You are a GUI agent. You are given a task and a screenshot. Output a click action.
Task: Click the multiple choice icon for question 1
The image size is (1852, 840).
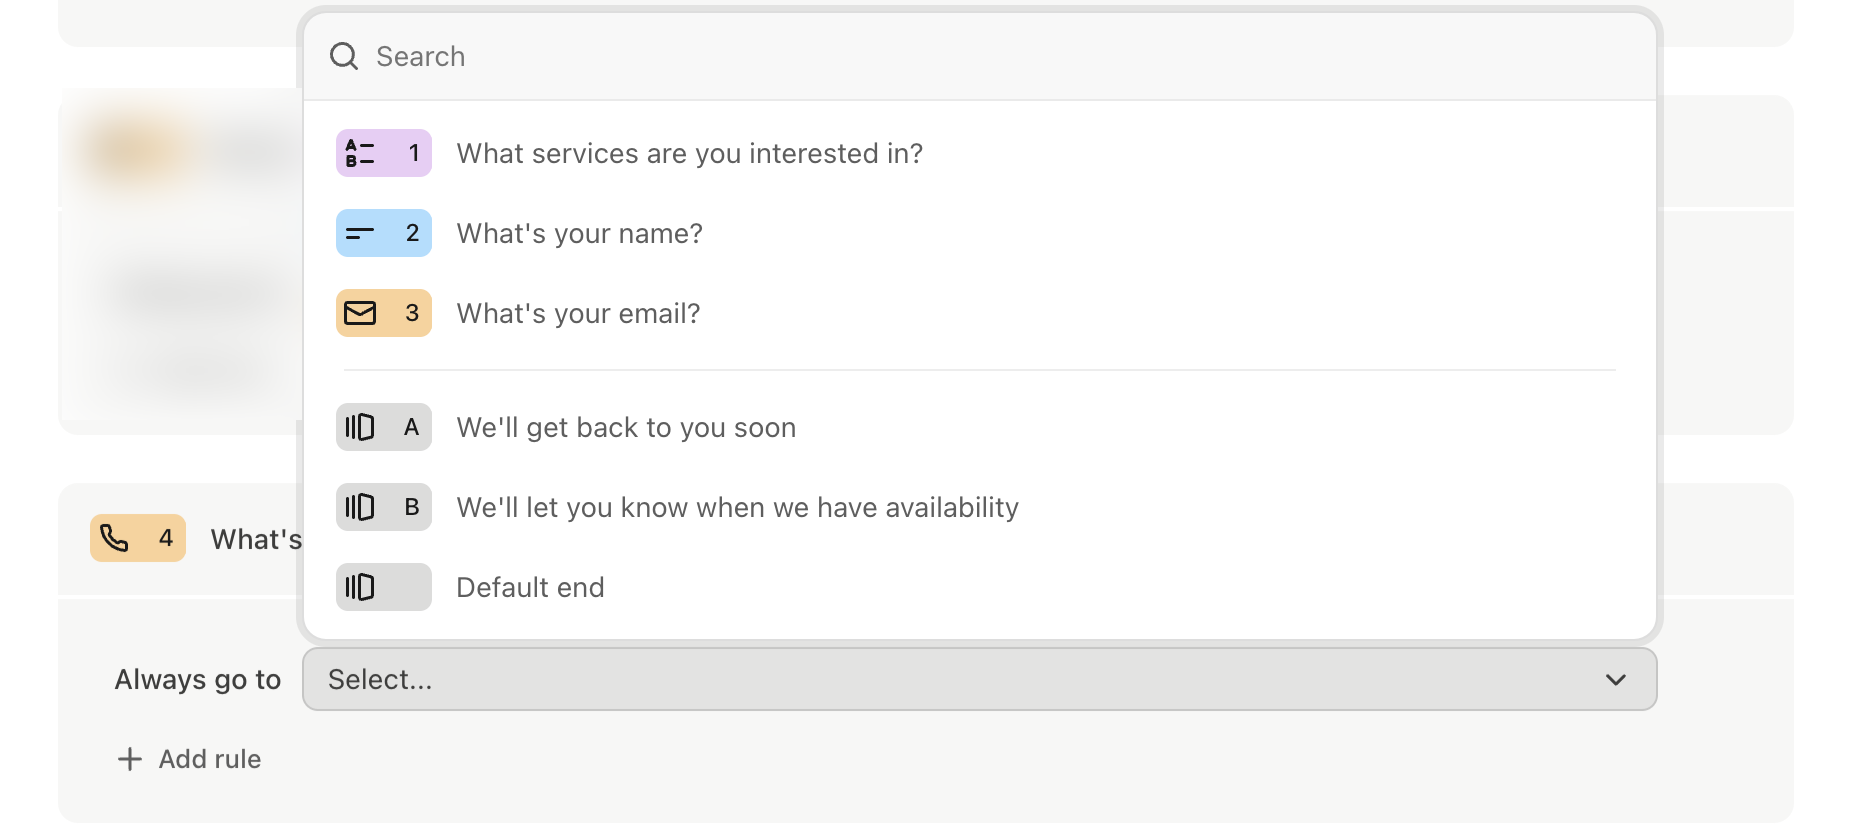[360, 153]
